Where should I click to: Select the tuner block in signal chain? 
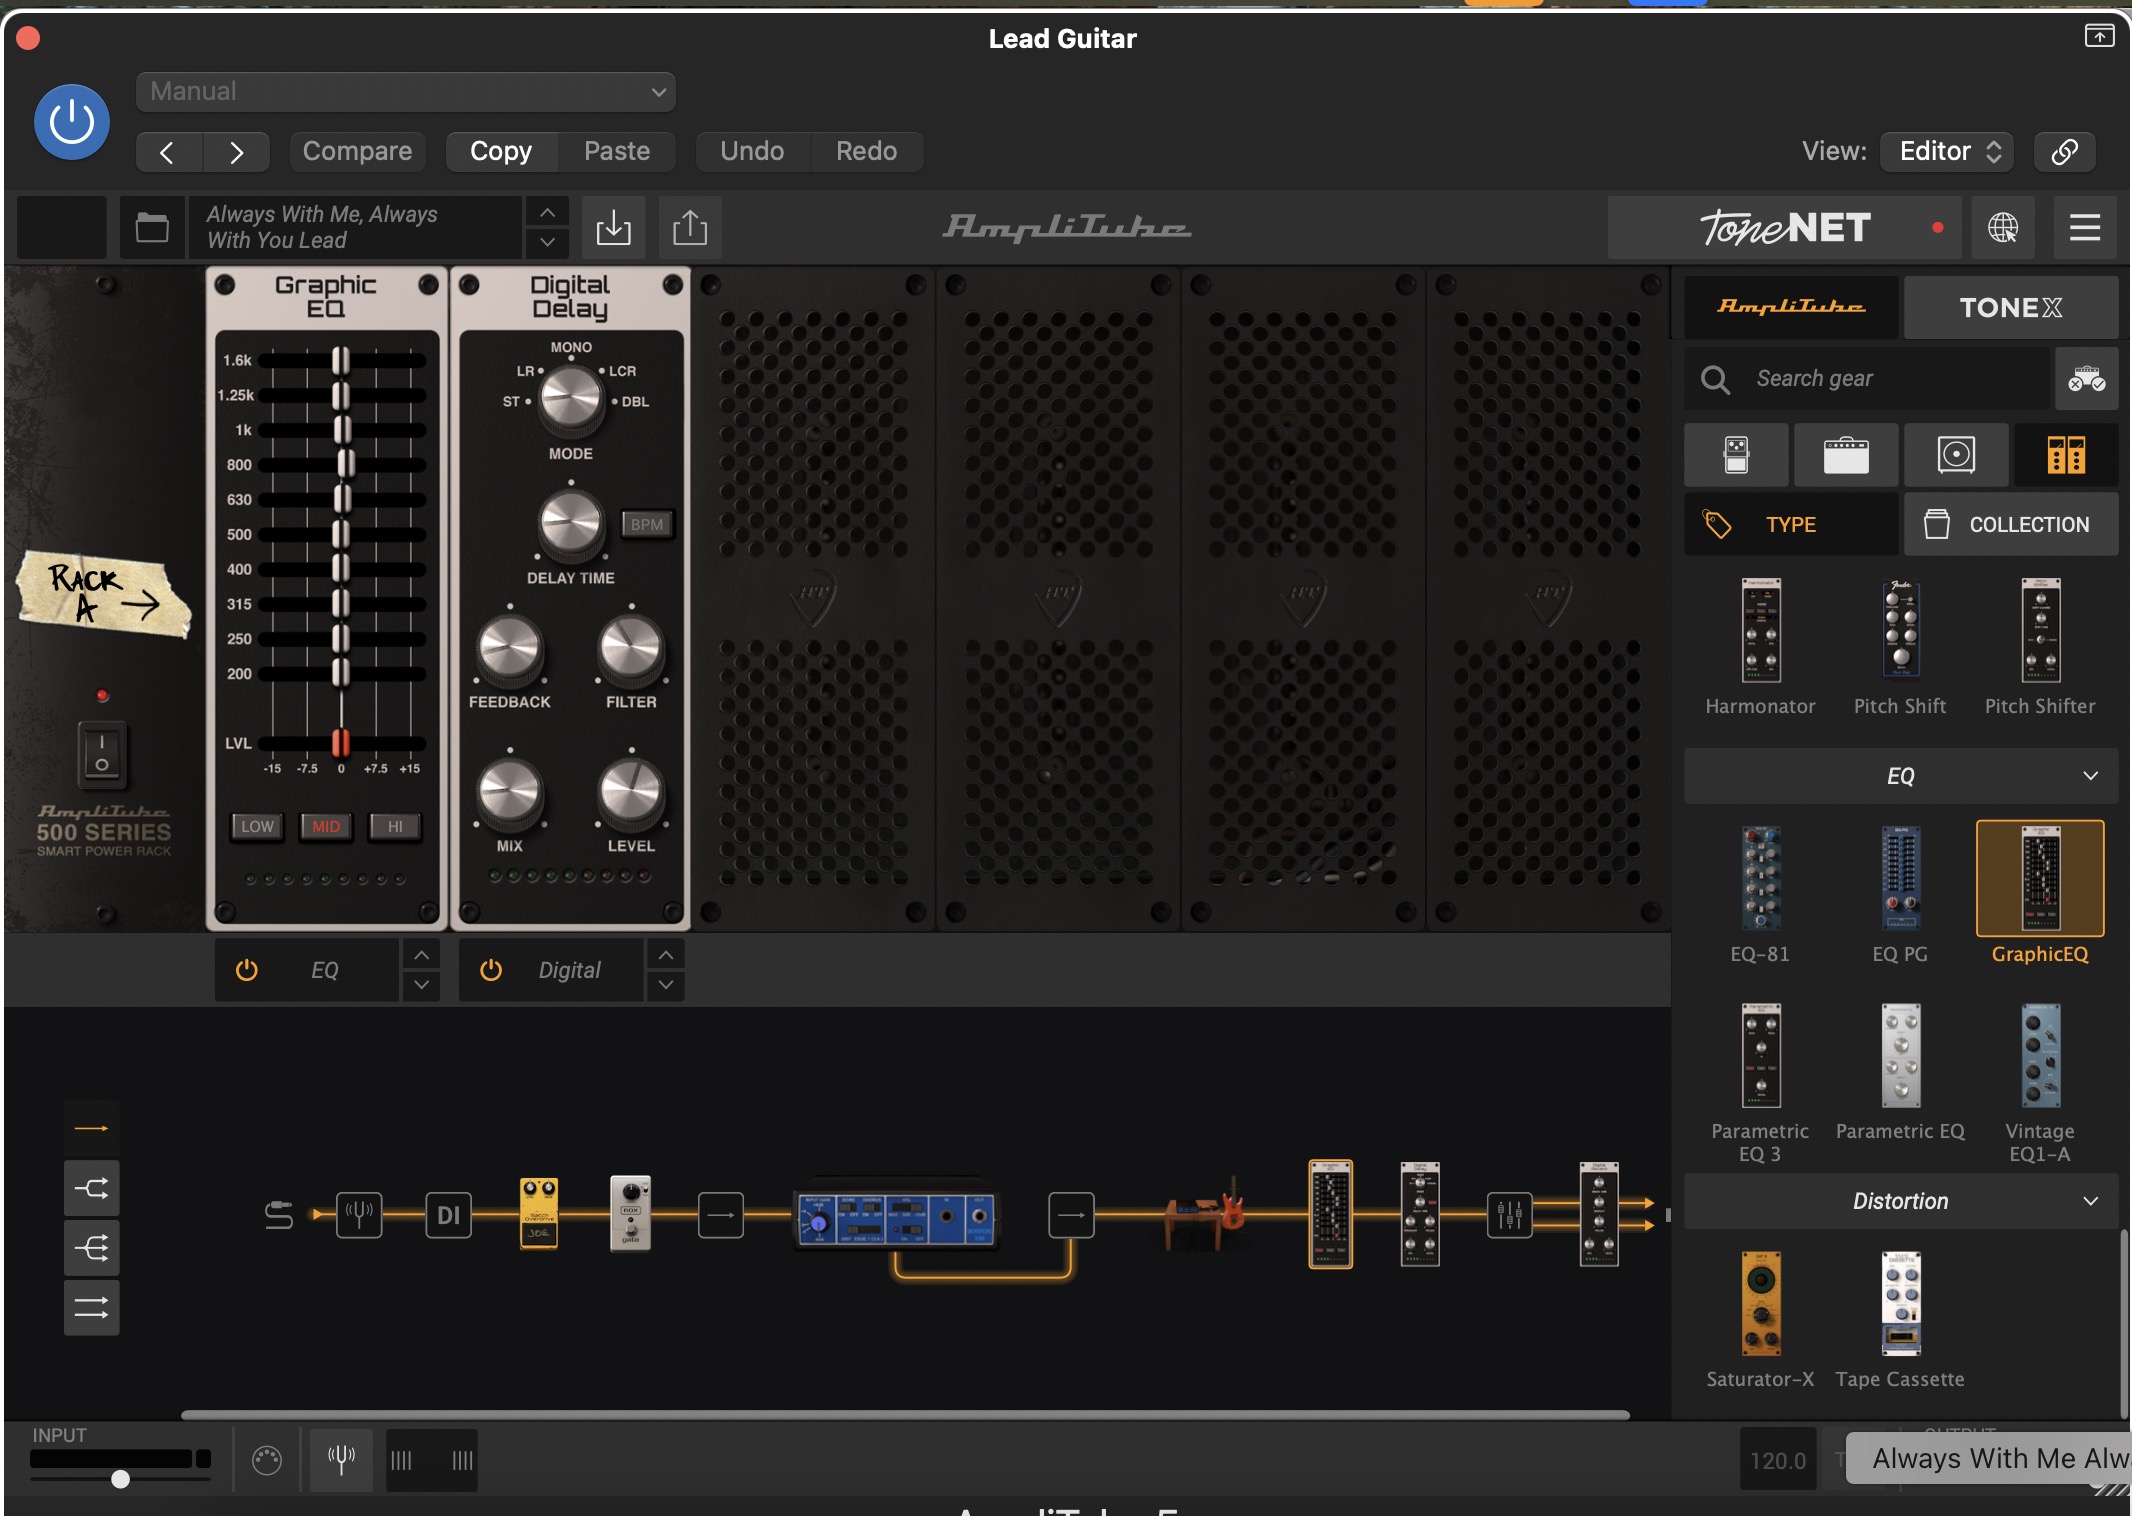pos(359,1215)
